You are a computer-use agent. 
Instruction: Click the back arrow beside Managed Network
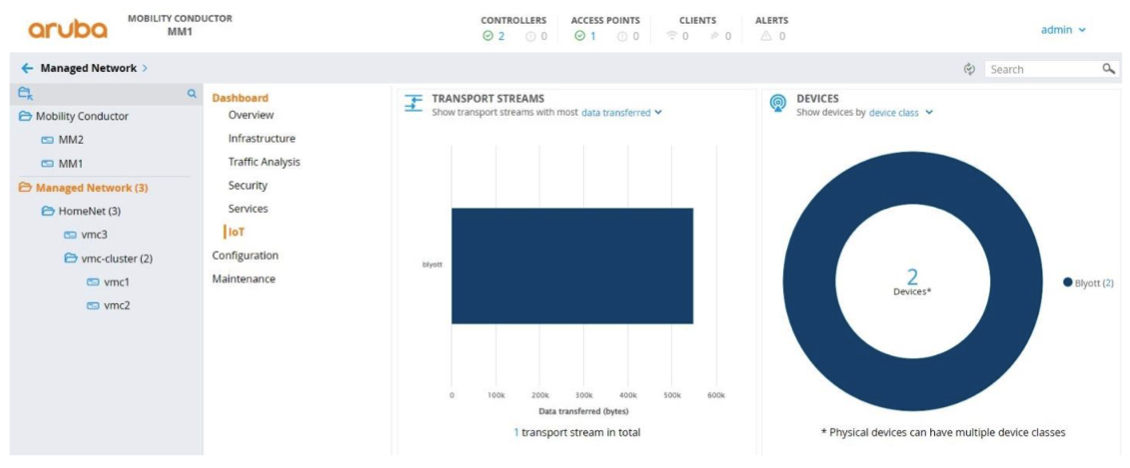(x=27, y=68)
